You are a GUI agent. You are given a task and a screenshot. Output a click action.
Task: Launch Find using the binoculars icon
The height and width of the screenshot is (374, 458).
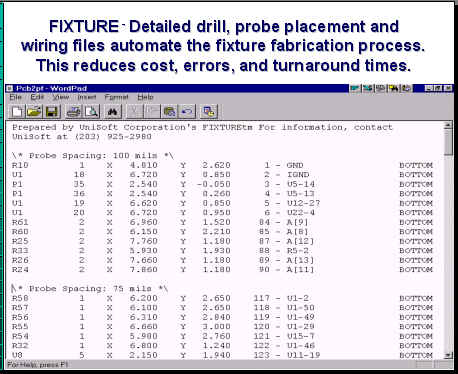click(x=112, y=112)
